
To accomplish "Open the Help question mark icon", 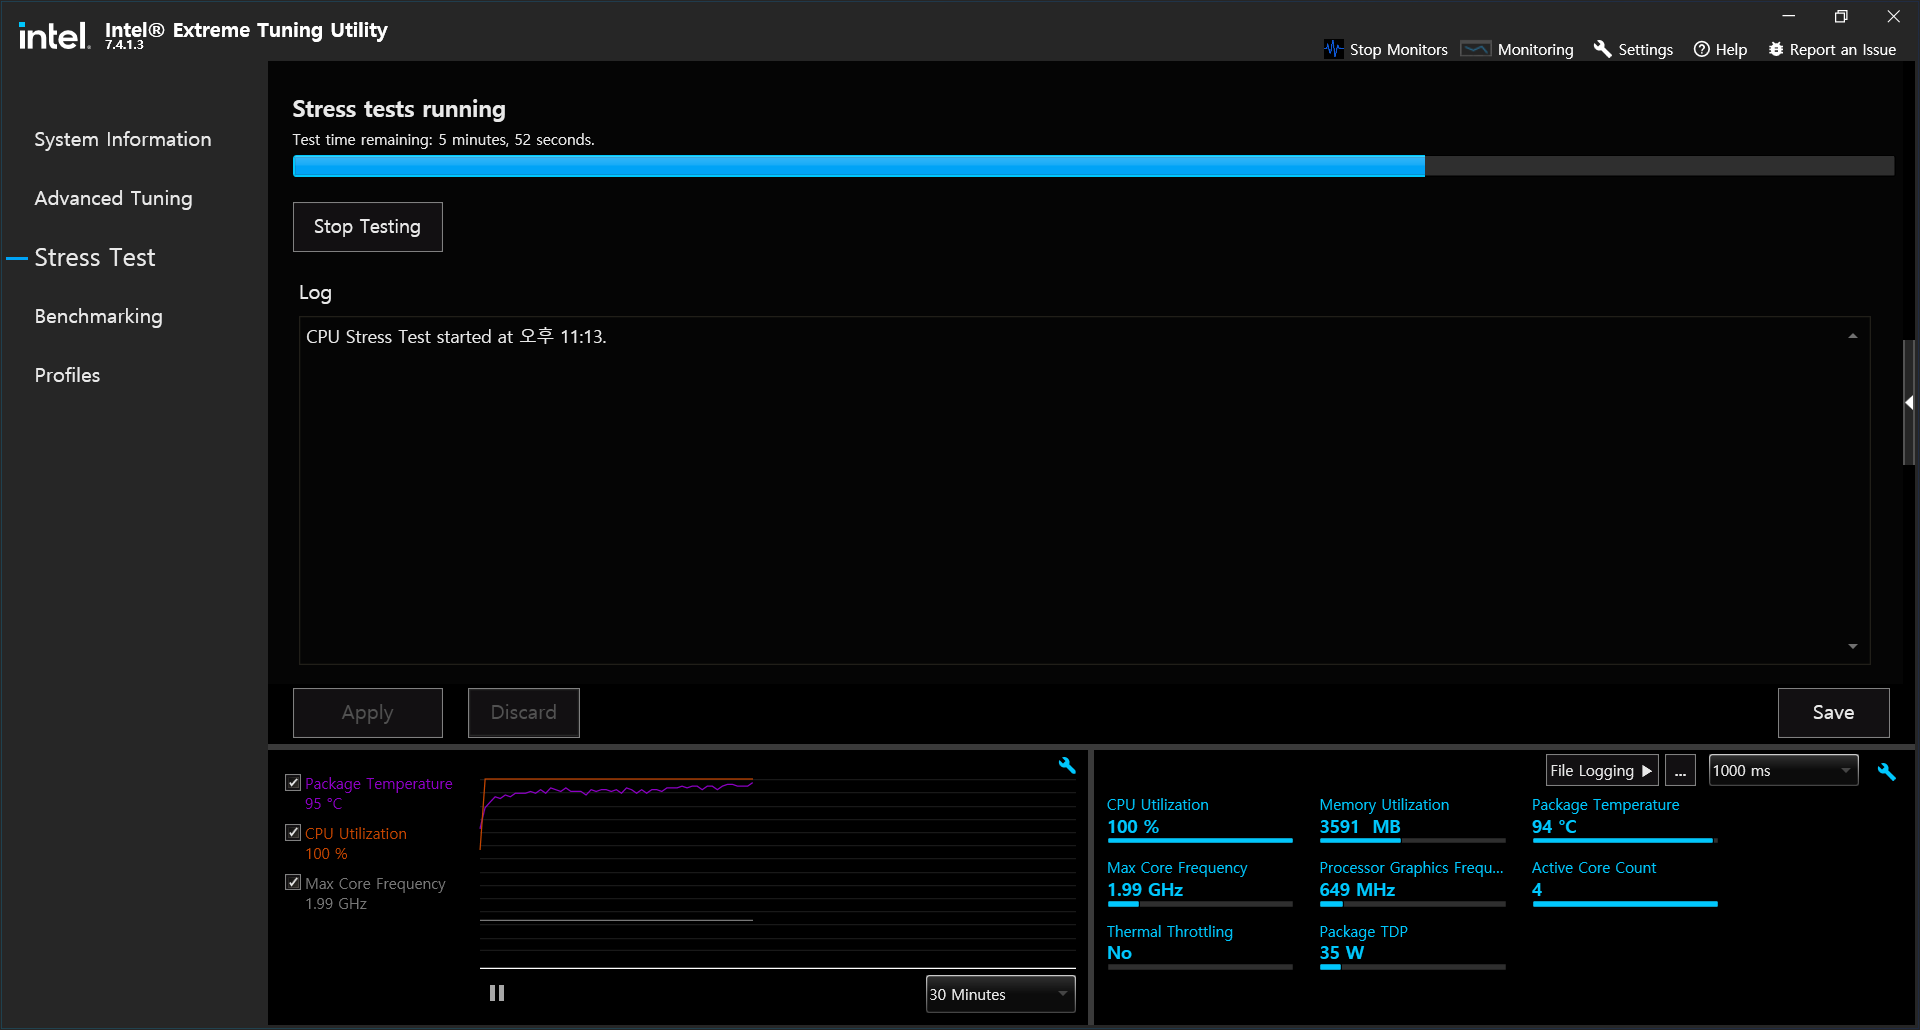I will tap(1701, 49).
